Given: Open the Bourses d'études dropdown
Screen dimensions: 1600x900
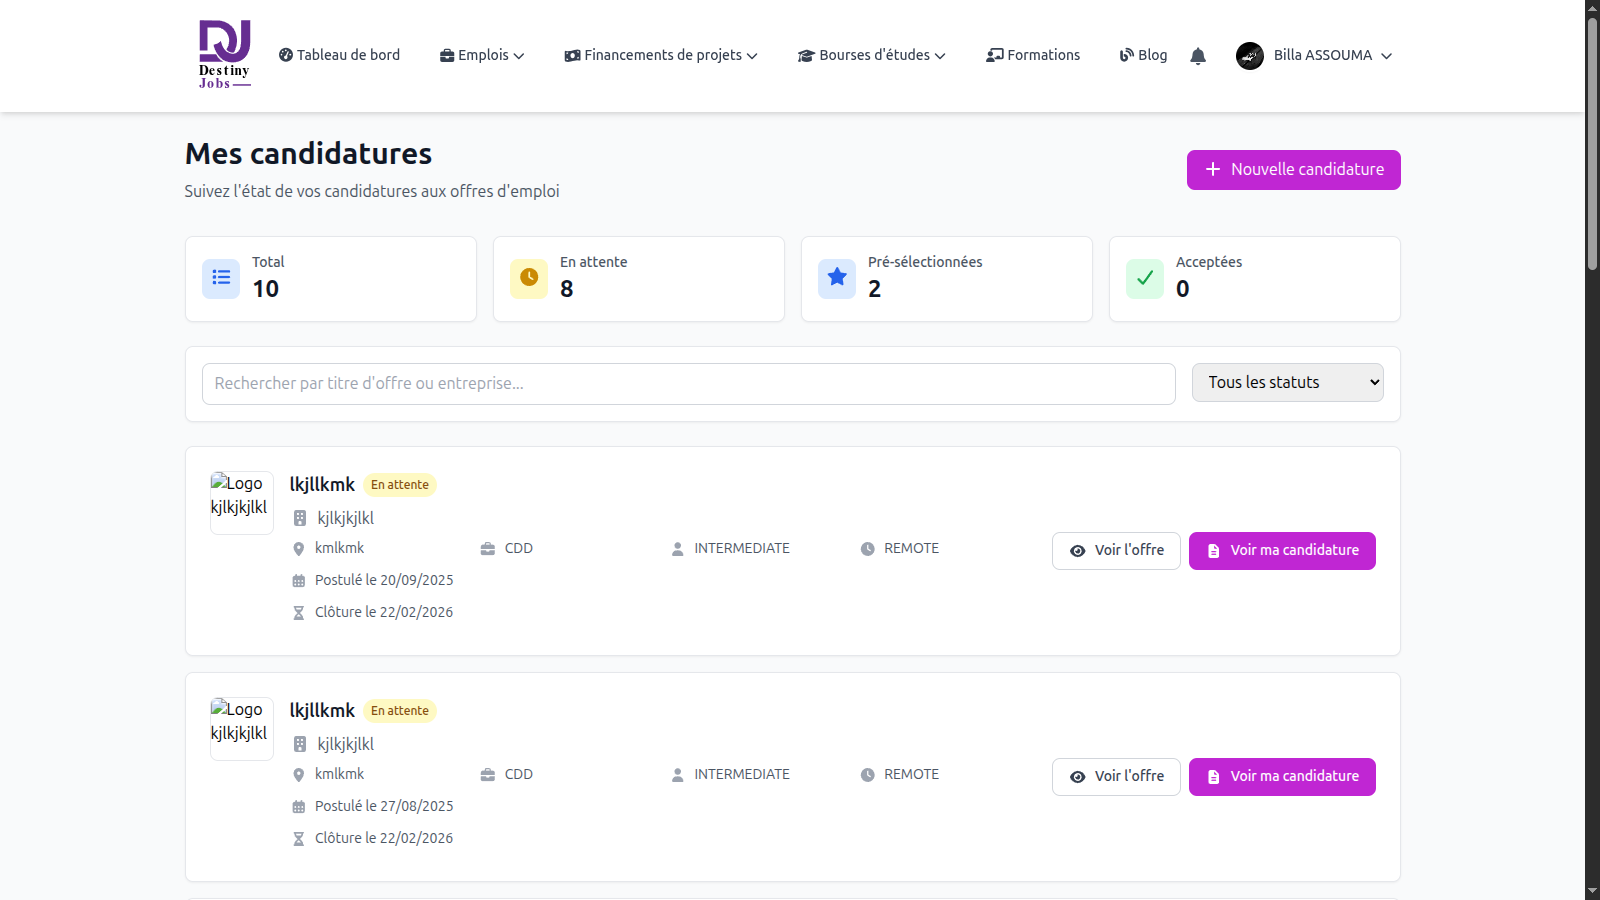Looking at the screenshot, I should click(872, 56).
